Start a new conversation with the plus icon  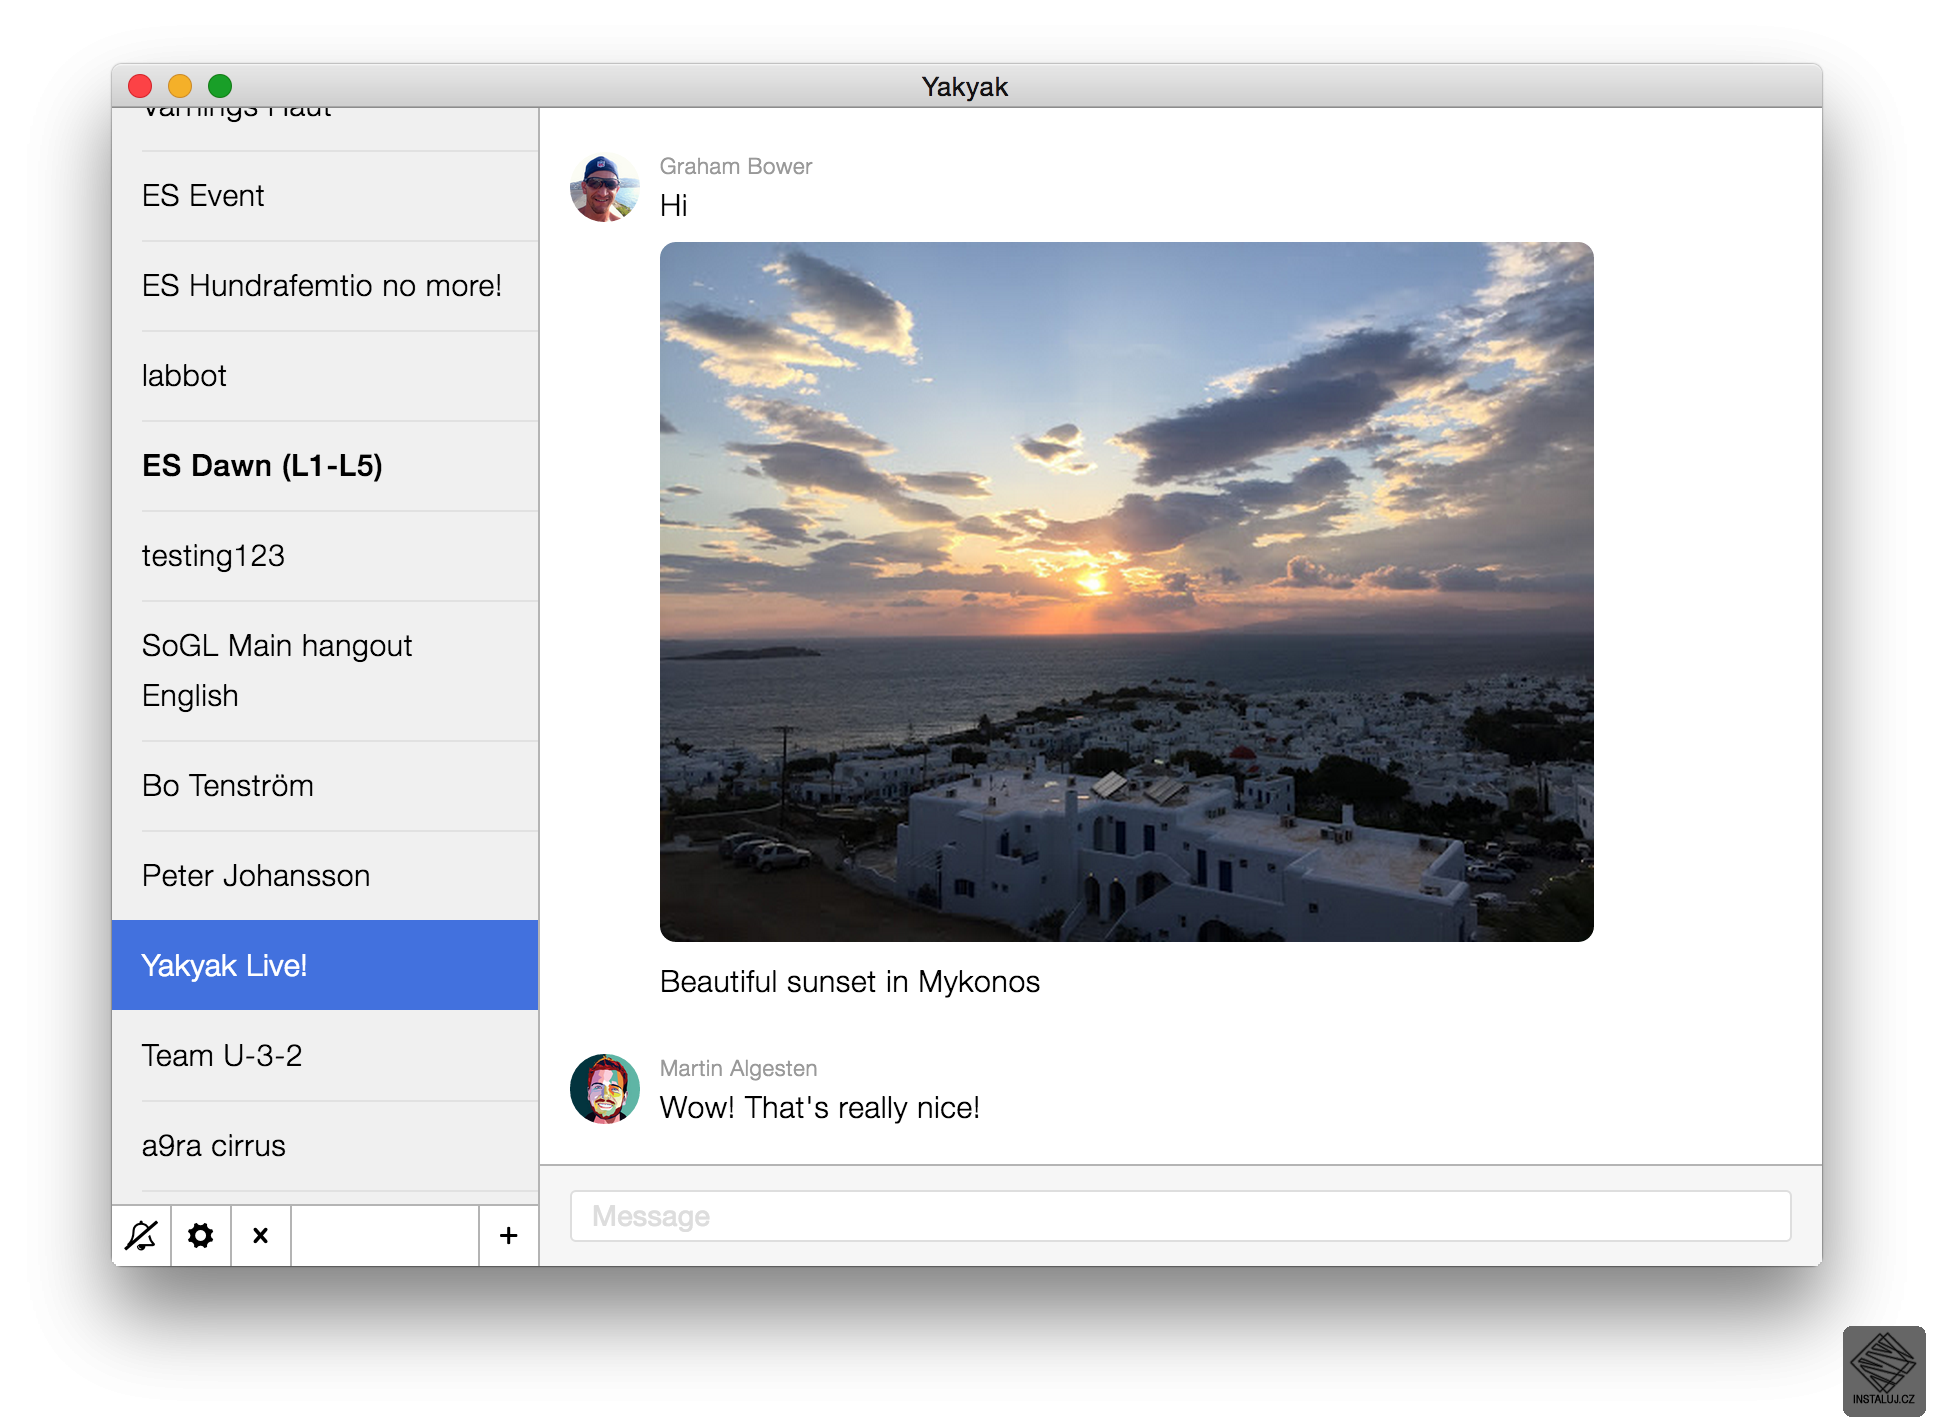tap(508, 1236)
